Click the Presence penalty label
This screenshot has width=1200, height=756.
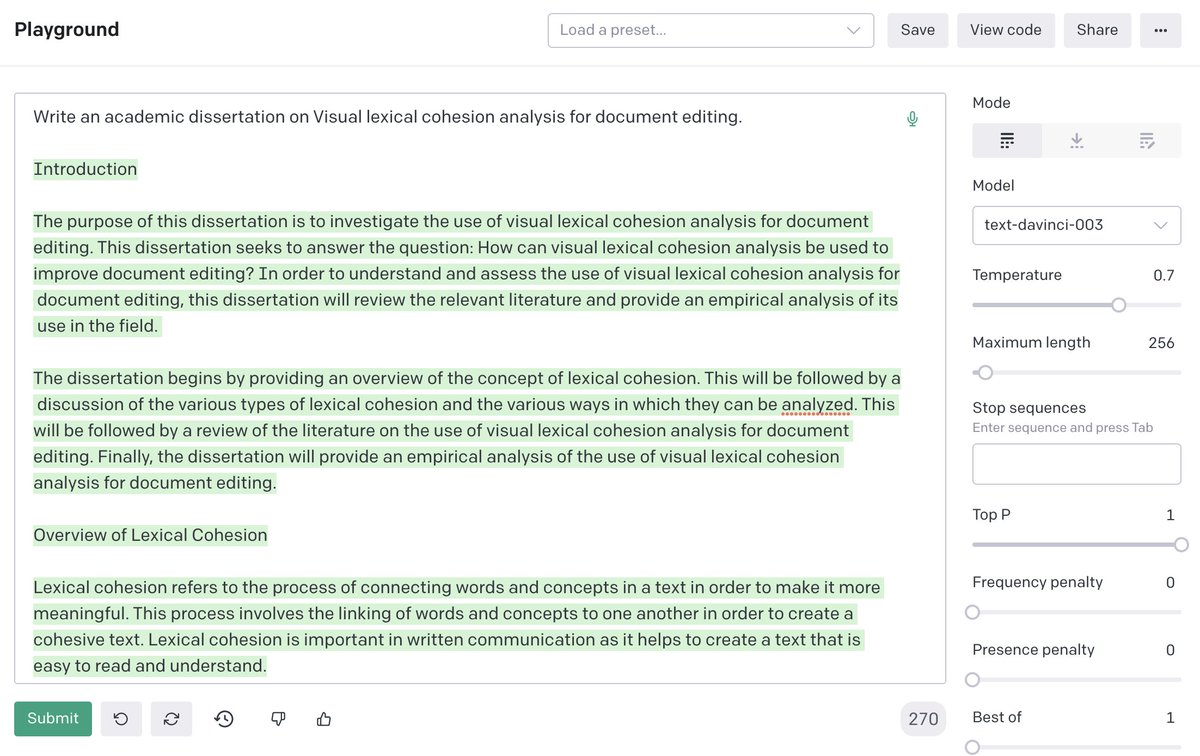tap(1033, 650)
